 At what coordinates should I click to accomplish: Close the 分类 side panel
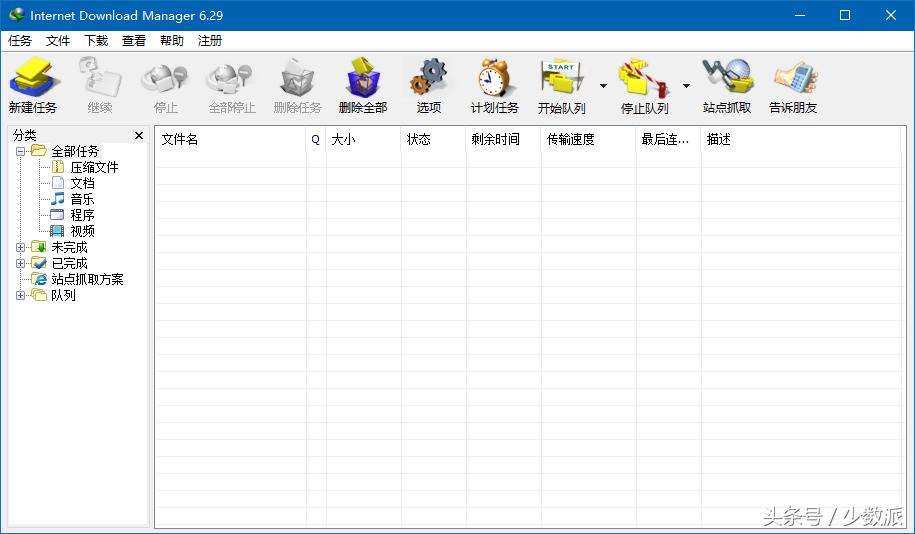(x=139, y=135)
